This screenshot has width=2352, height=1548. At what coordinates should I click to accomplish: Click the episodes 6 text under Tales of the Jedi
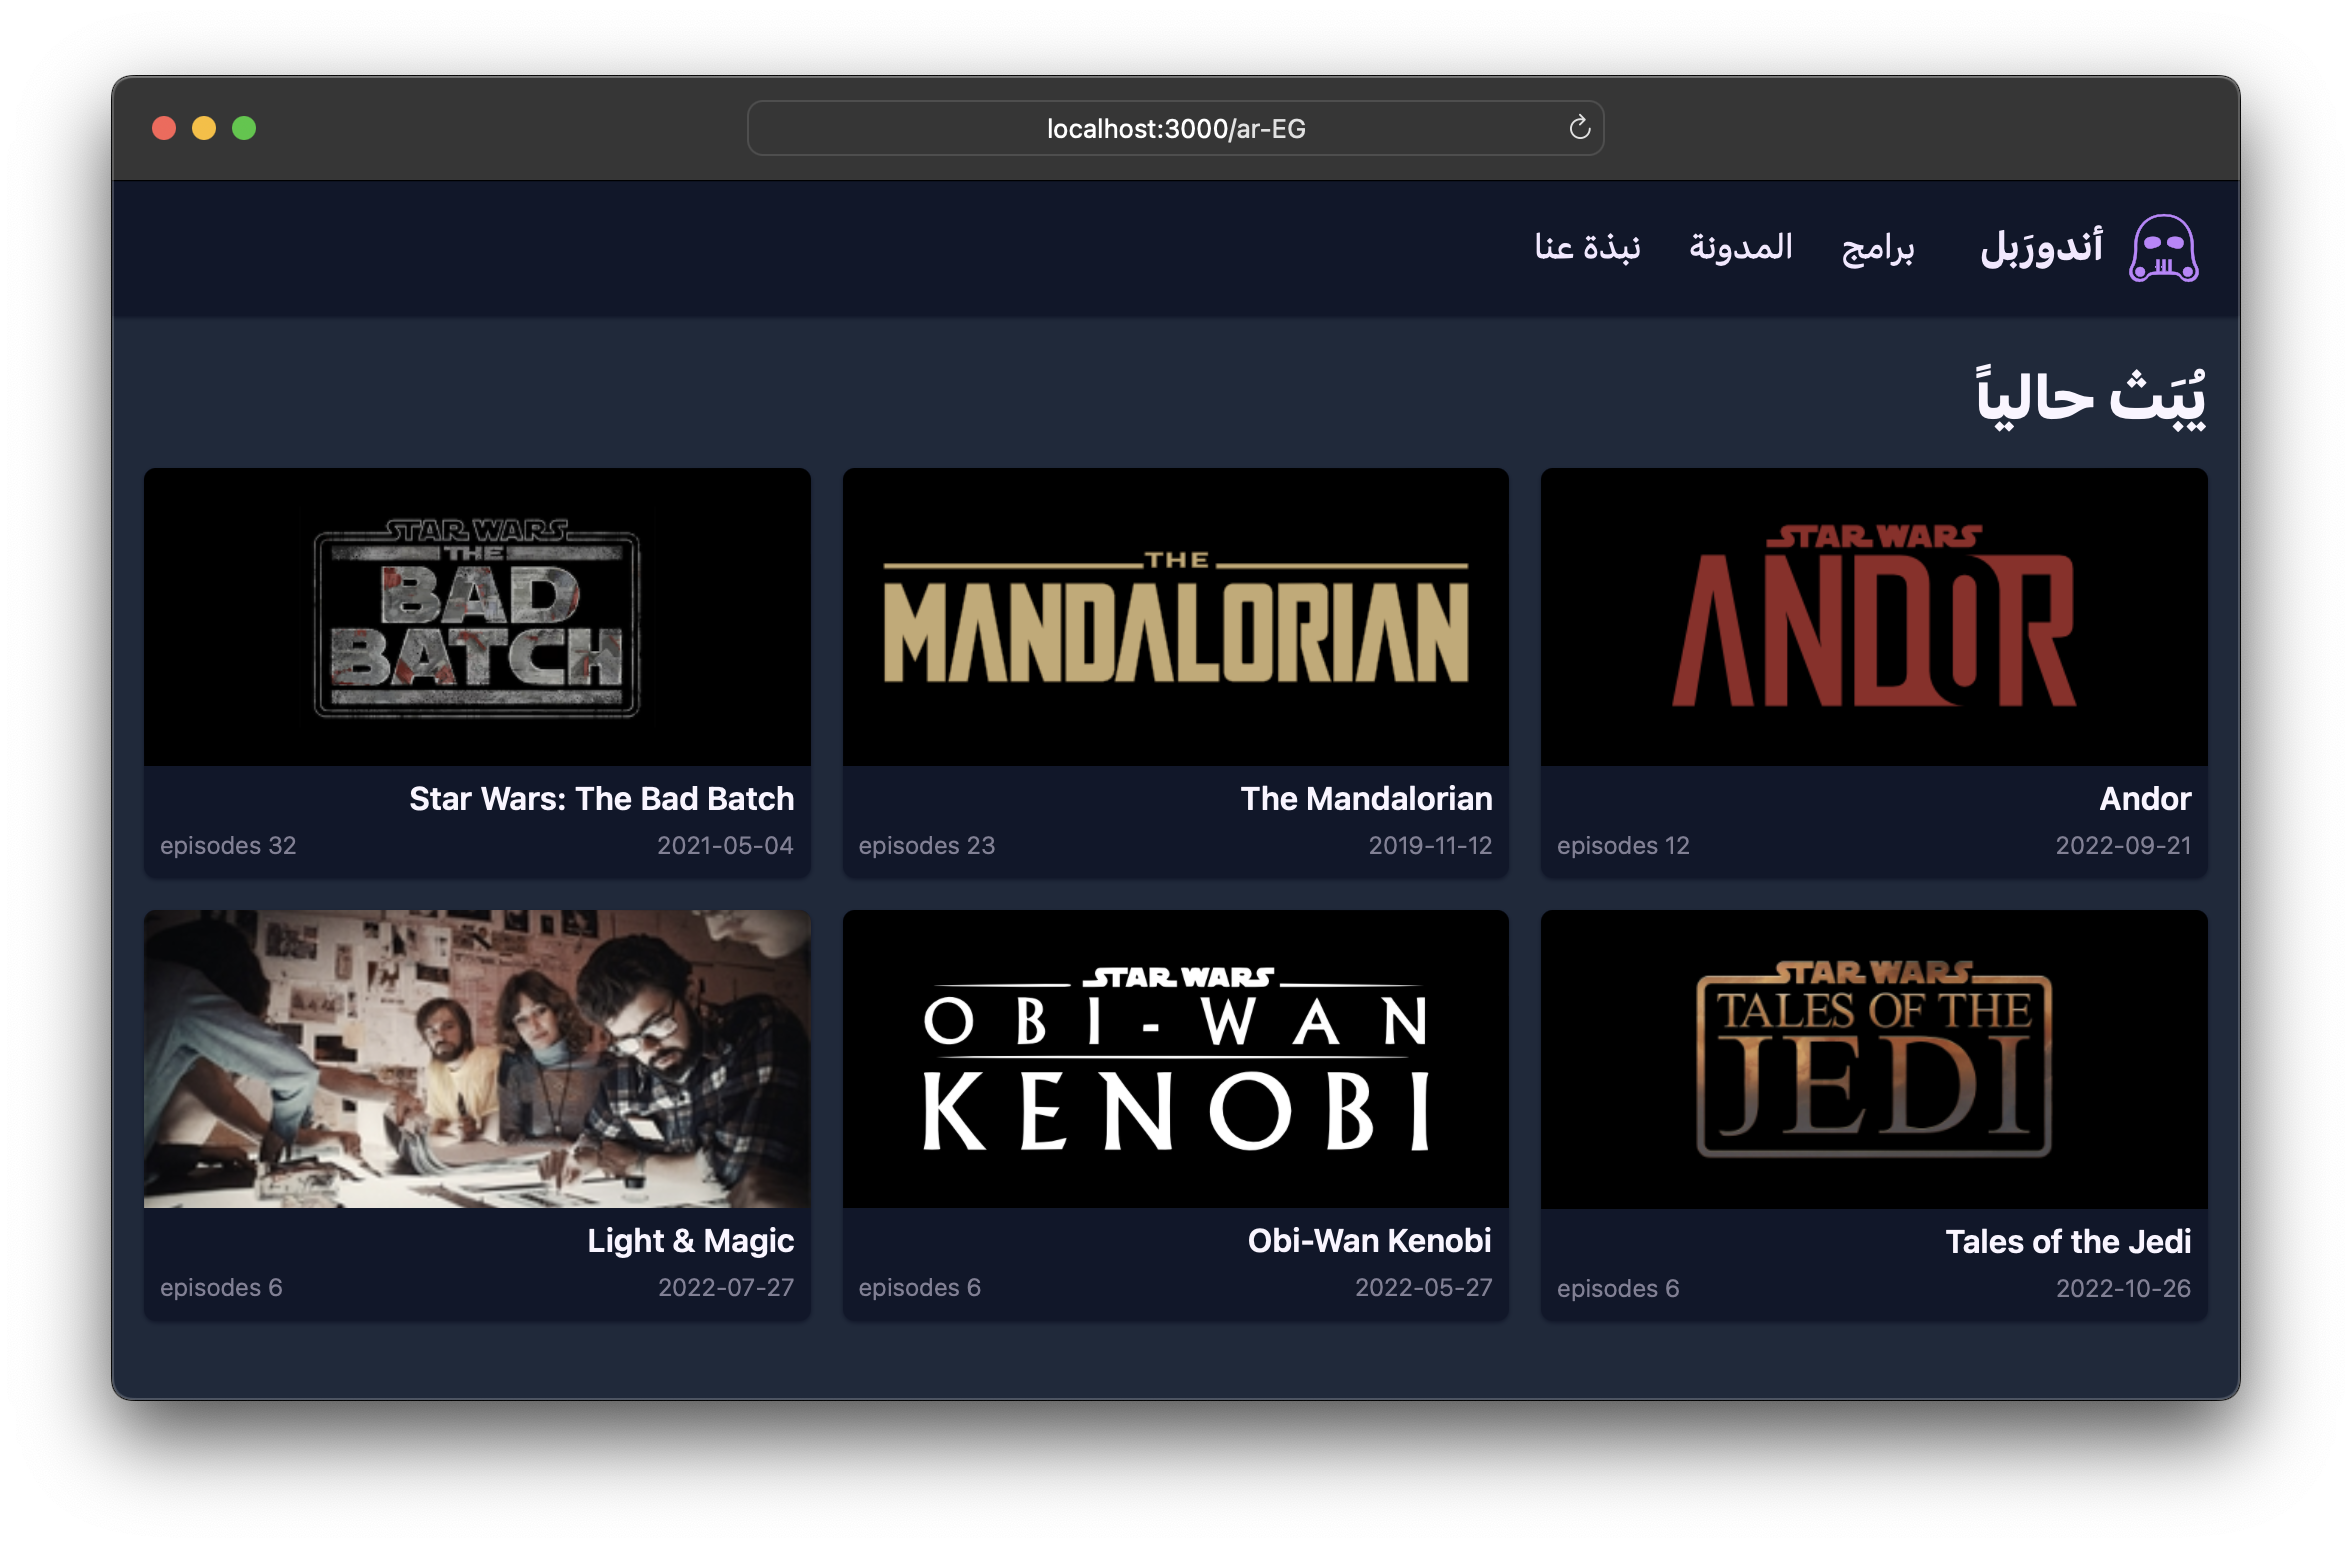[x=1618, y=1289]
